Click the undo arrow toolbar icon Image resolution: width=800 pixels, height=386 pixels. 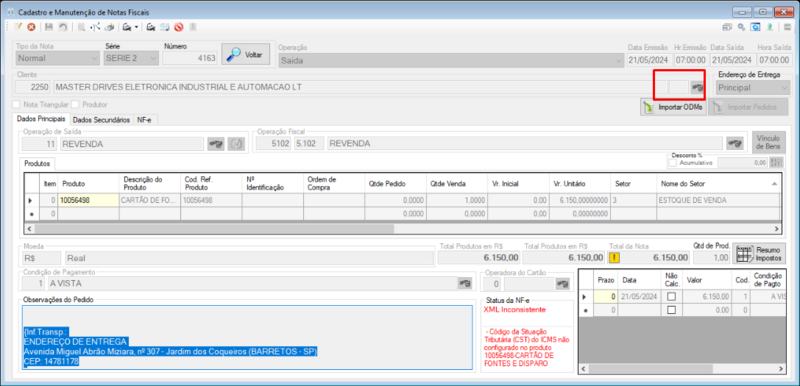tap(62, 27)
